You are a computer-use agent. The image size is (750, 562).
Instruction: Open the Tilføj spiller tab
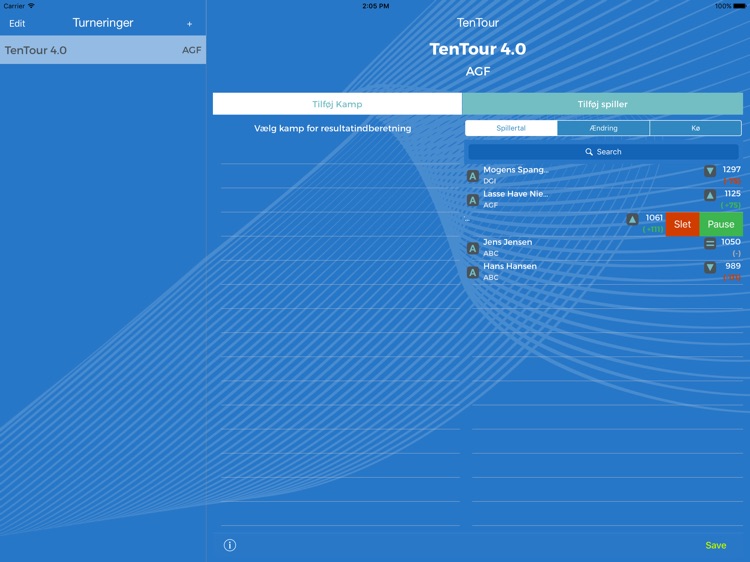(x=602, y=104)
